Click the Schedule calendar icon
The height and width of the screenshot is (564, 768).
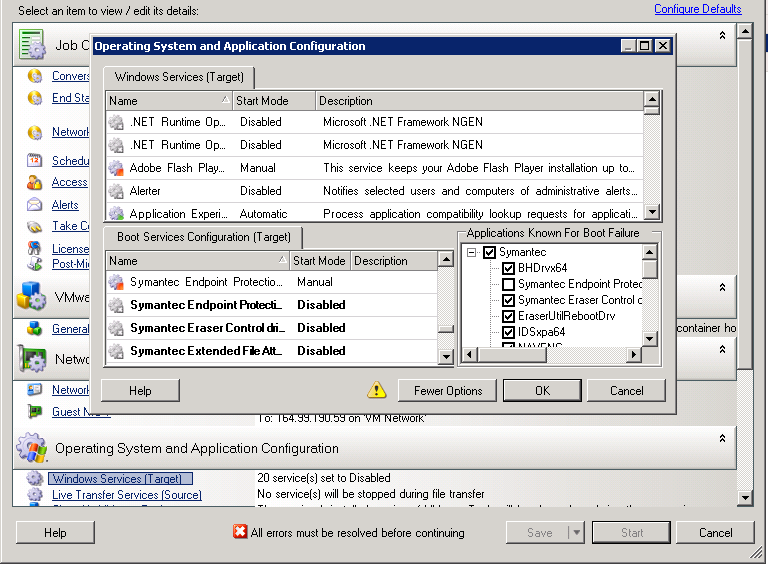tap(34, 161)
